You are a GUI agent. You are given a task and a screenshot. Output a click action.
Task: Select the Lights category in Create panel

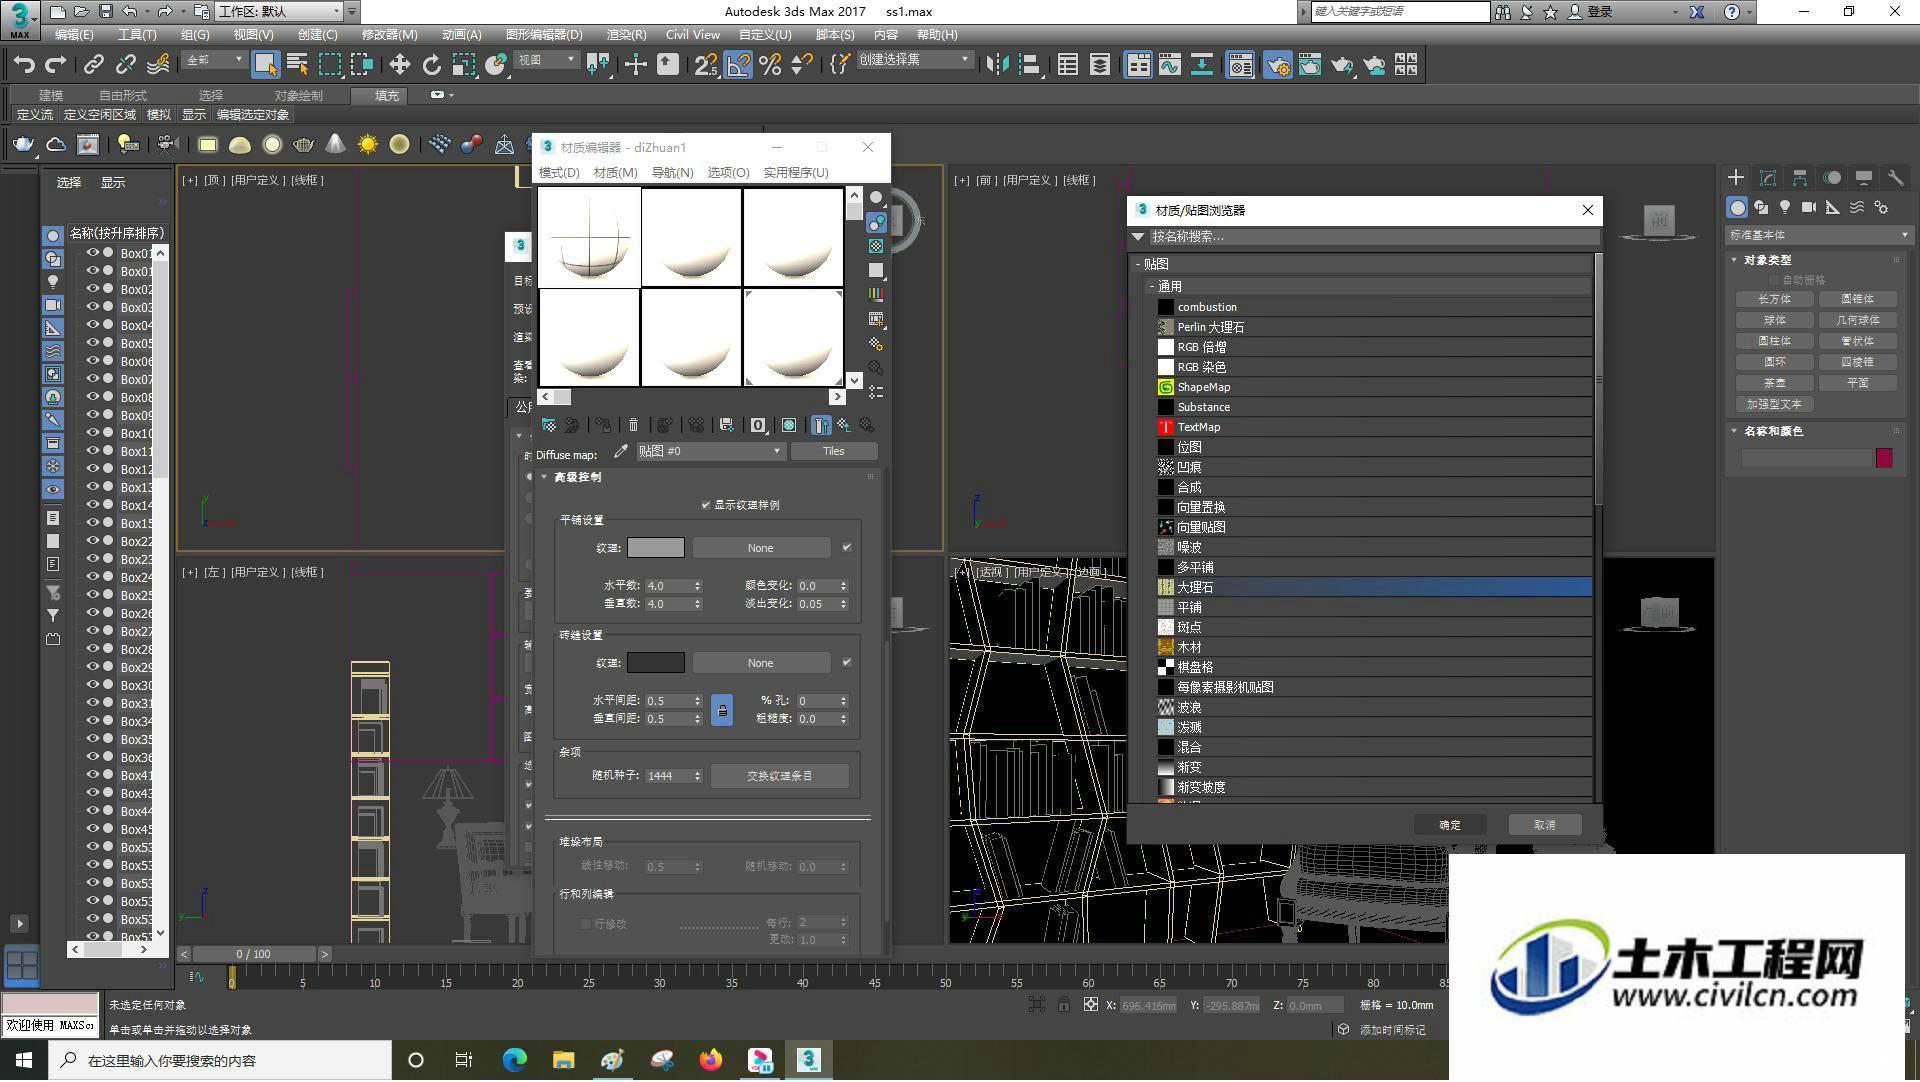tap(1785, 207)
